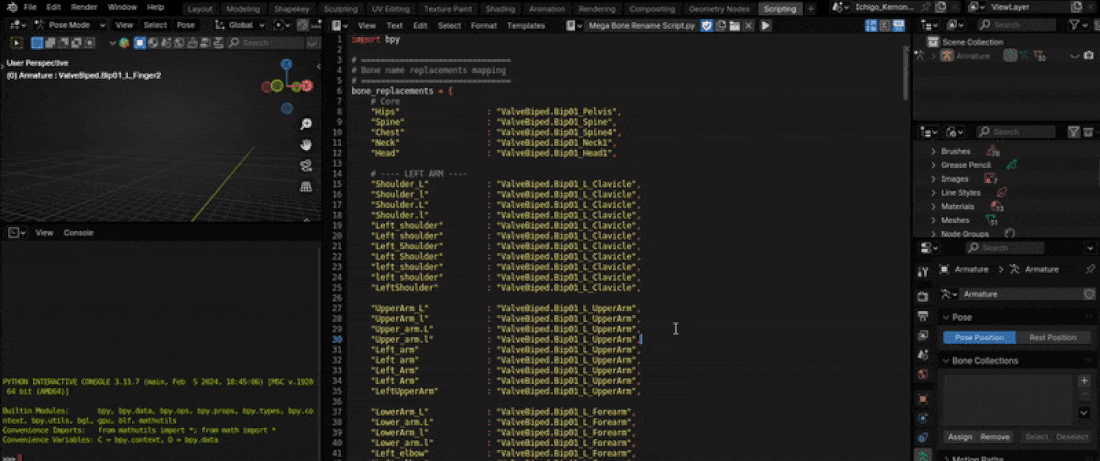Open Pose menu in viewport header
This screenshot has width=1100, height=461.
(186, 25)
